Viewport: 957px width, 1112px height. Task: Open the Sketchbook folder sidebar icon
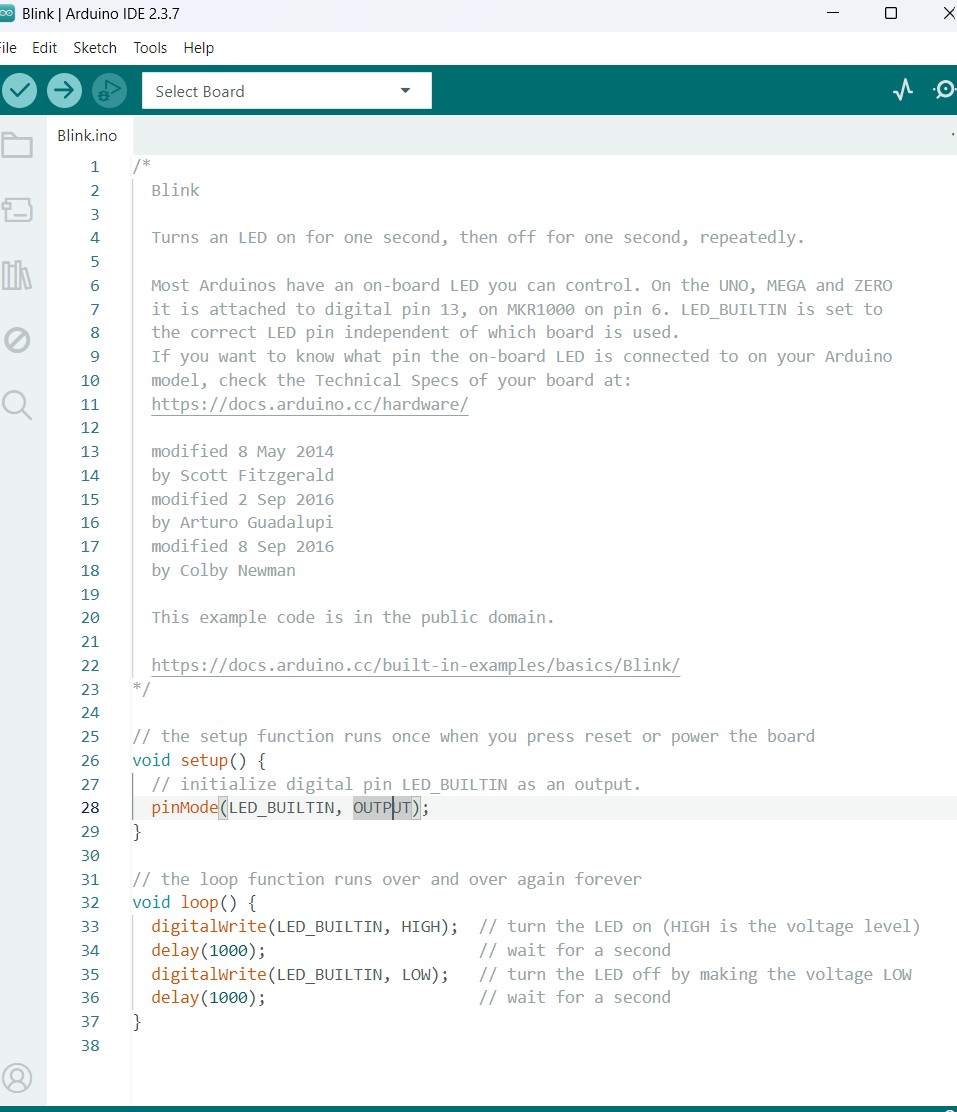17,145
